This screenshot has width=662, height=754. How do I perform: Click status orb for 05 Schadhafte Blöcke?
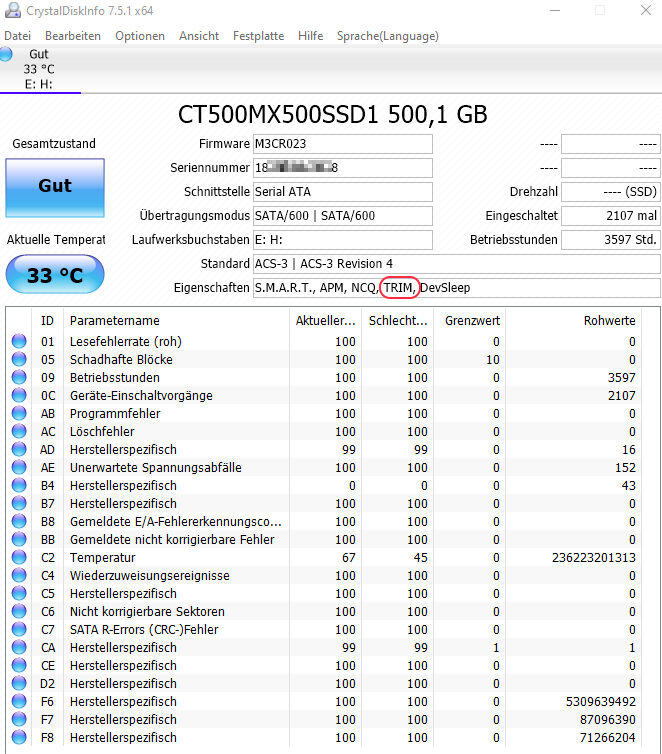(x=19, y=359)
